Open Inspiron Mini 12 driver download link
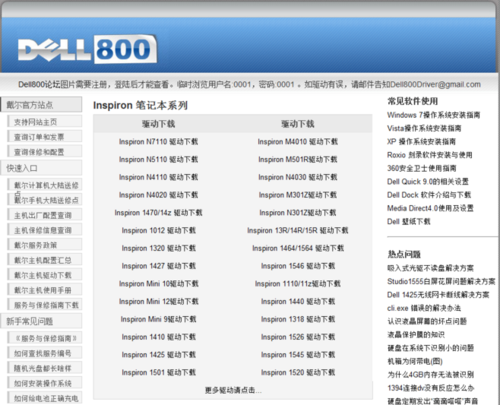The image size is (500, 405). point(159,301)
